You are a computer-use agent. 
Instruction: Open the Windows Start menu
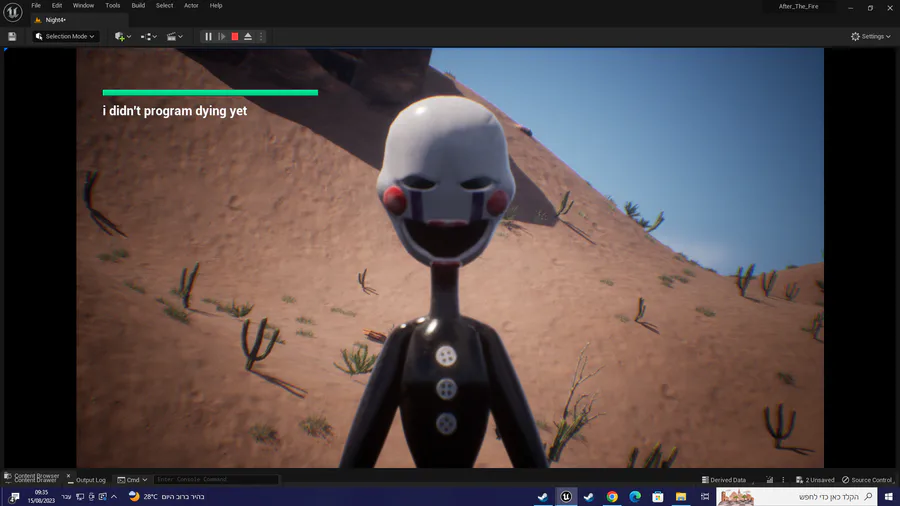[x=889, y=497]
